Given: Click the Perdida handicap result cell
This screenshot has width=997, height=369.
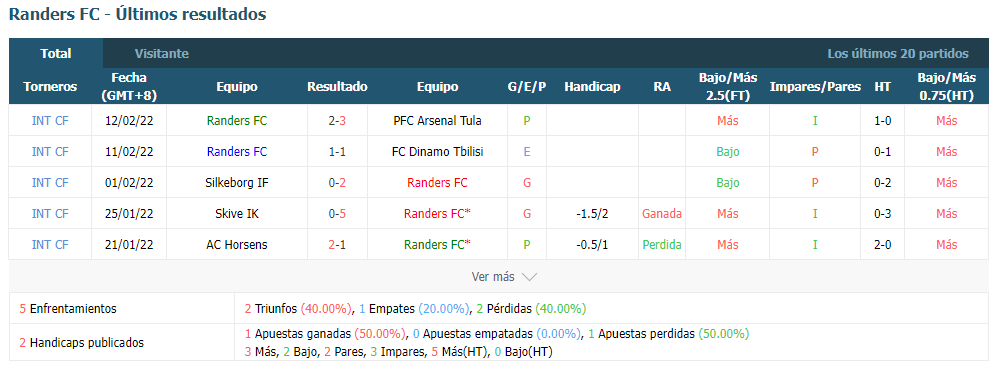Looking at the screenshot, I should pyautogui.click(x=662, y=244).
